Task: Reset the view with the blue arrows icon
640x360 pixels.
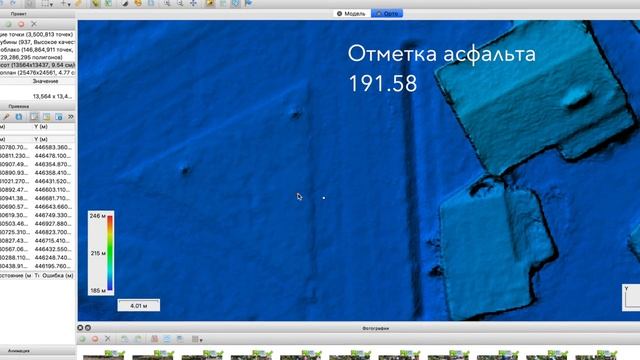Action: click(x=193, y=3)
